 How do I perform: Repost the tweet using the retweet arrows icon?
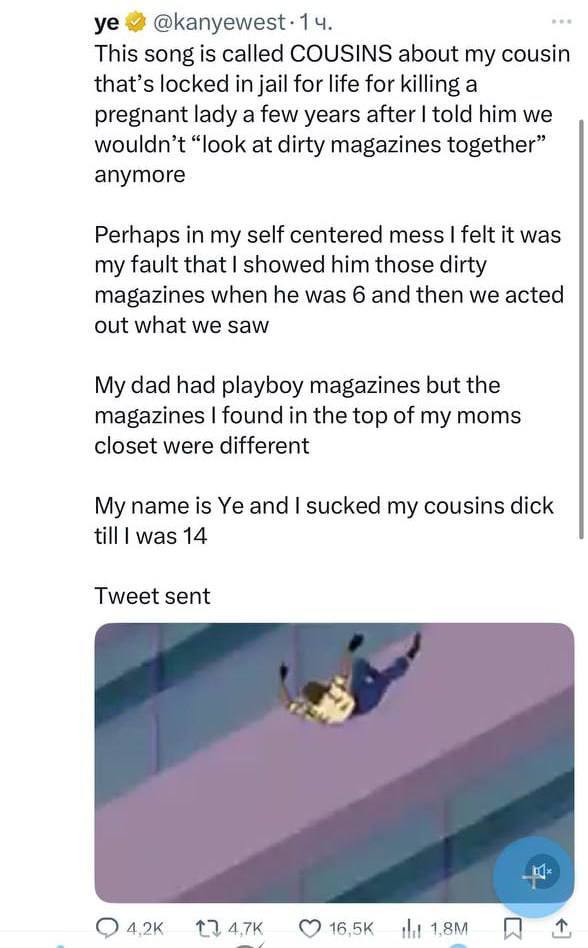pos(207,926)
